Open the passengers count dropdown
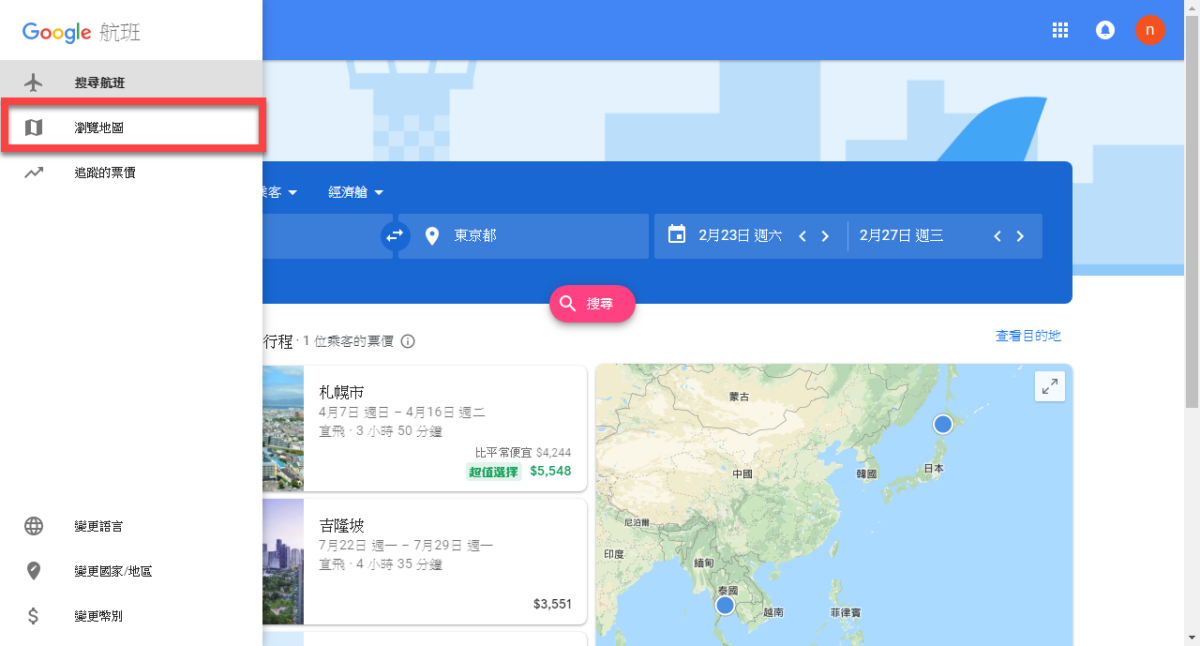Viewport: 1200px width, 646px height. pos(281,192)
